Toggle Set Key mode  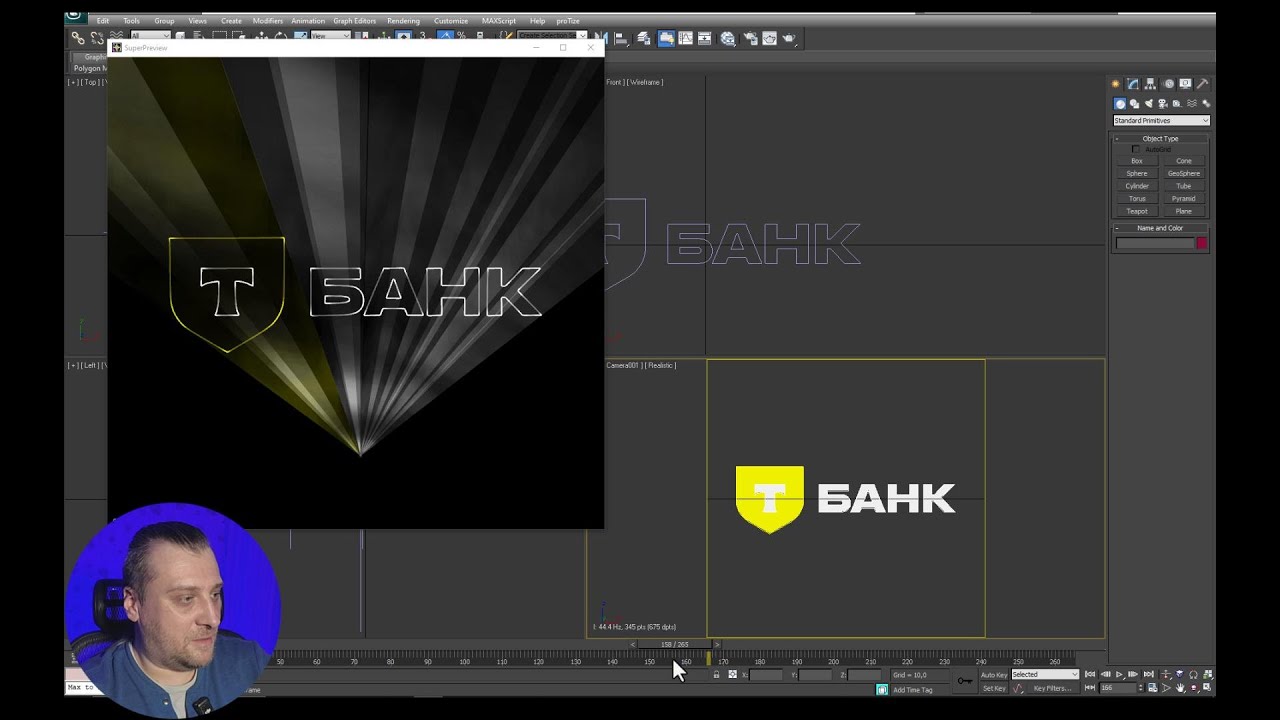coord(994,688)
